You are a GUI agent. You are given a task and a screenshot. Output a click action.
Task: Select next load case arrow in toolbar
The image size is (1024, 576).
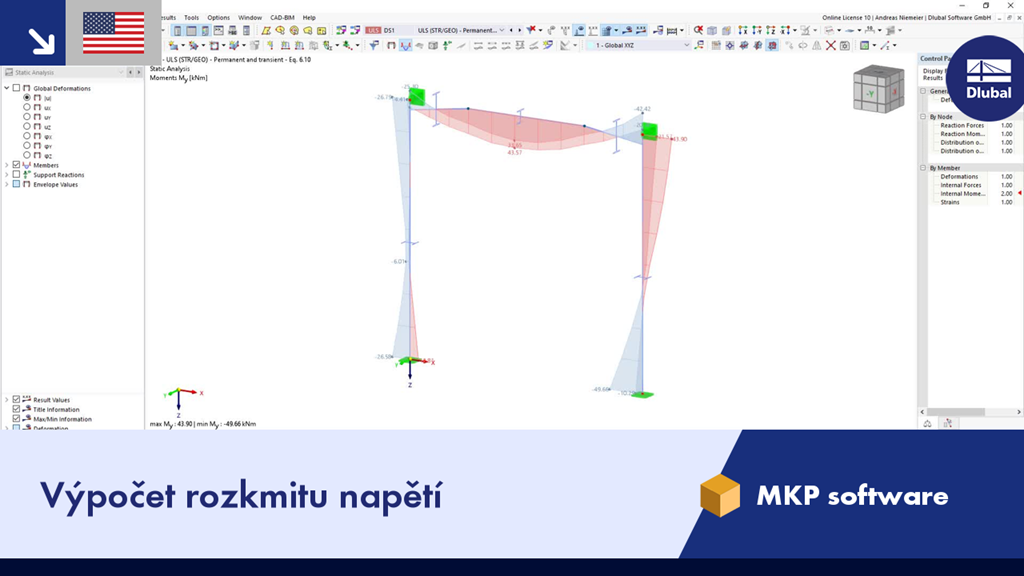pos(520,30)
